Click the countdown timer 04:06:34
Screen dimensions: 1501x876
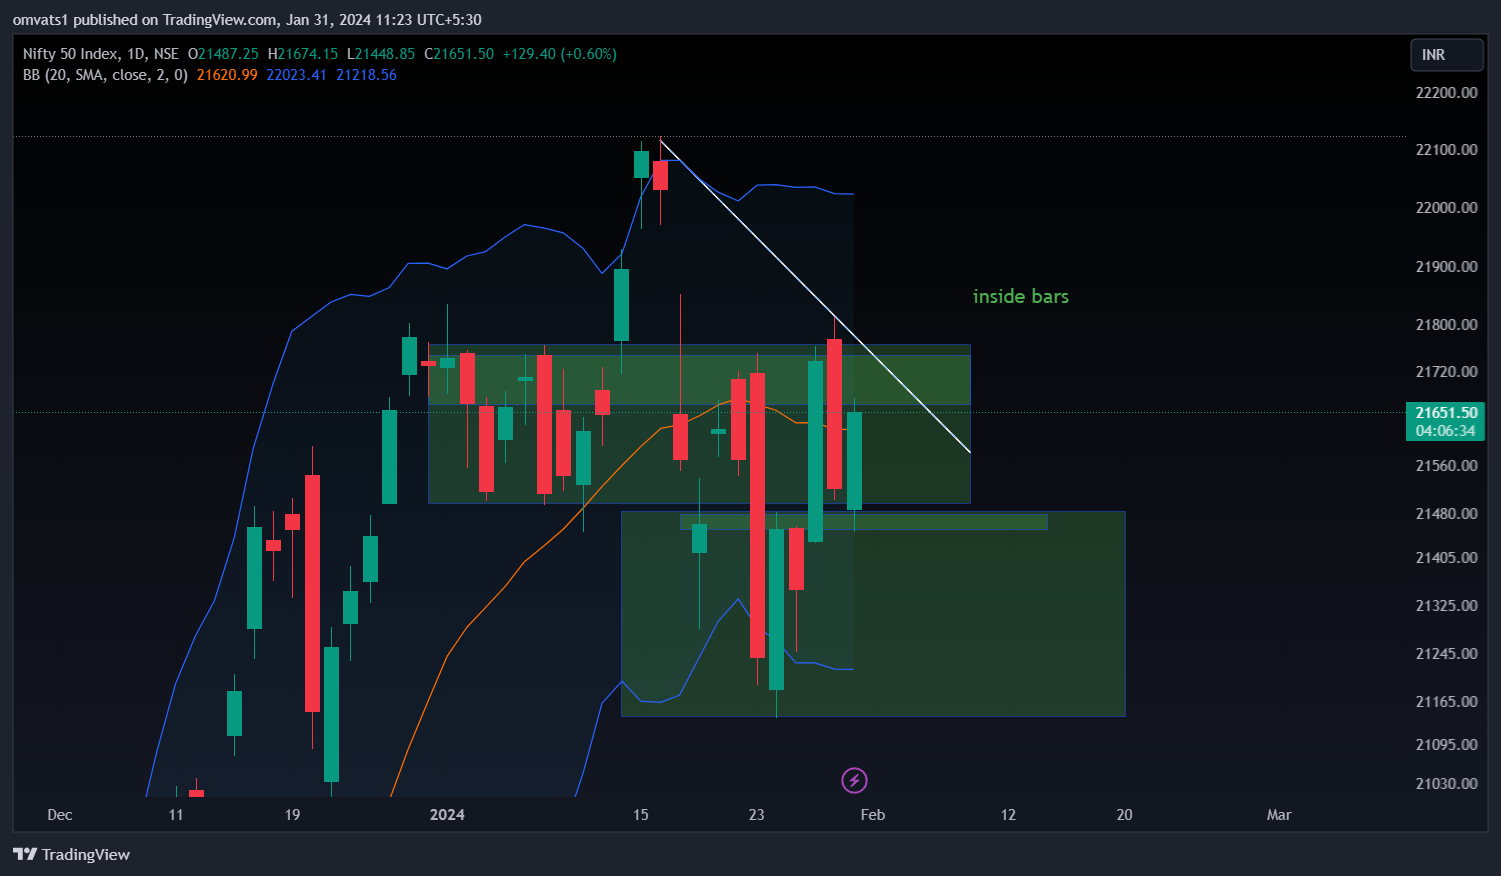tap(1446, 431)
